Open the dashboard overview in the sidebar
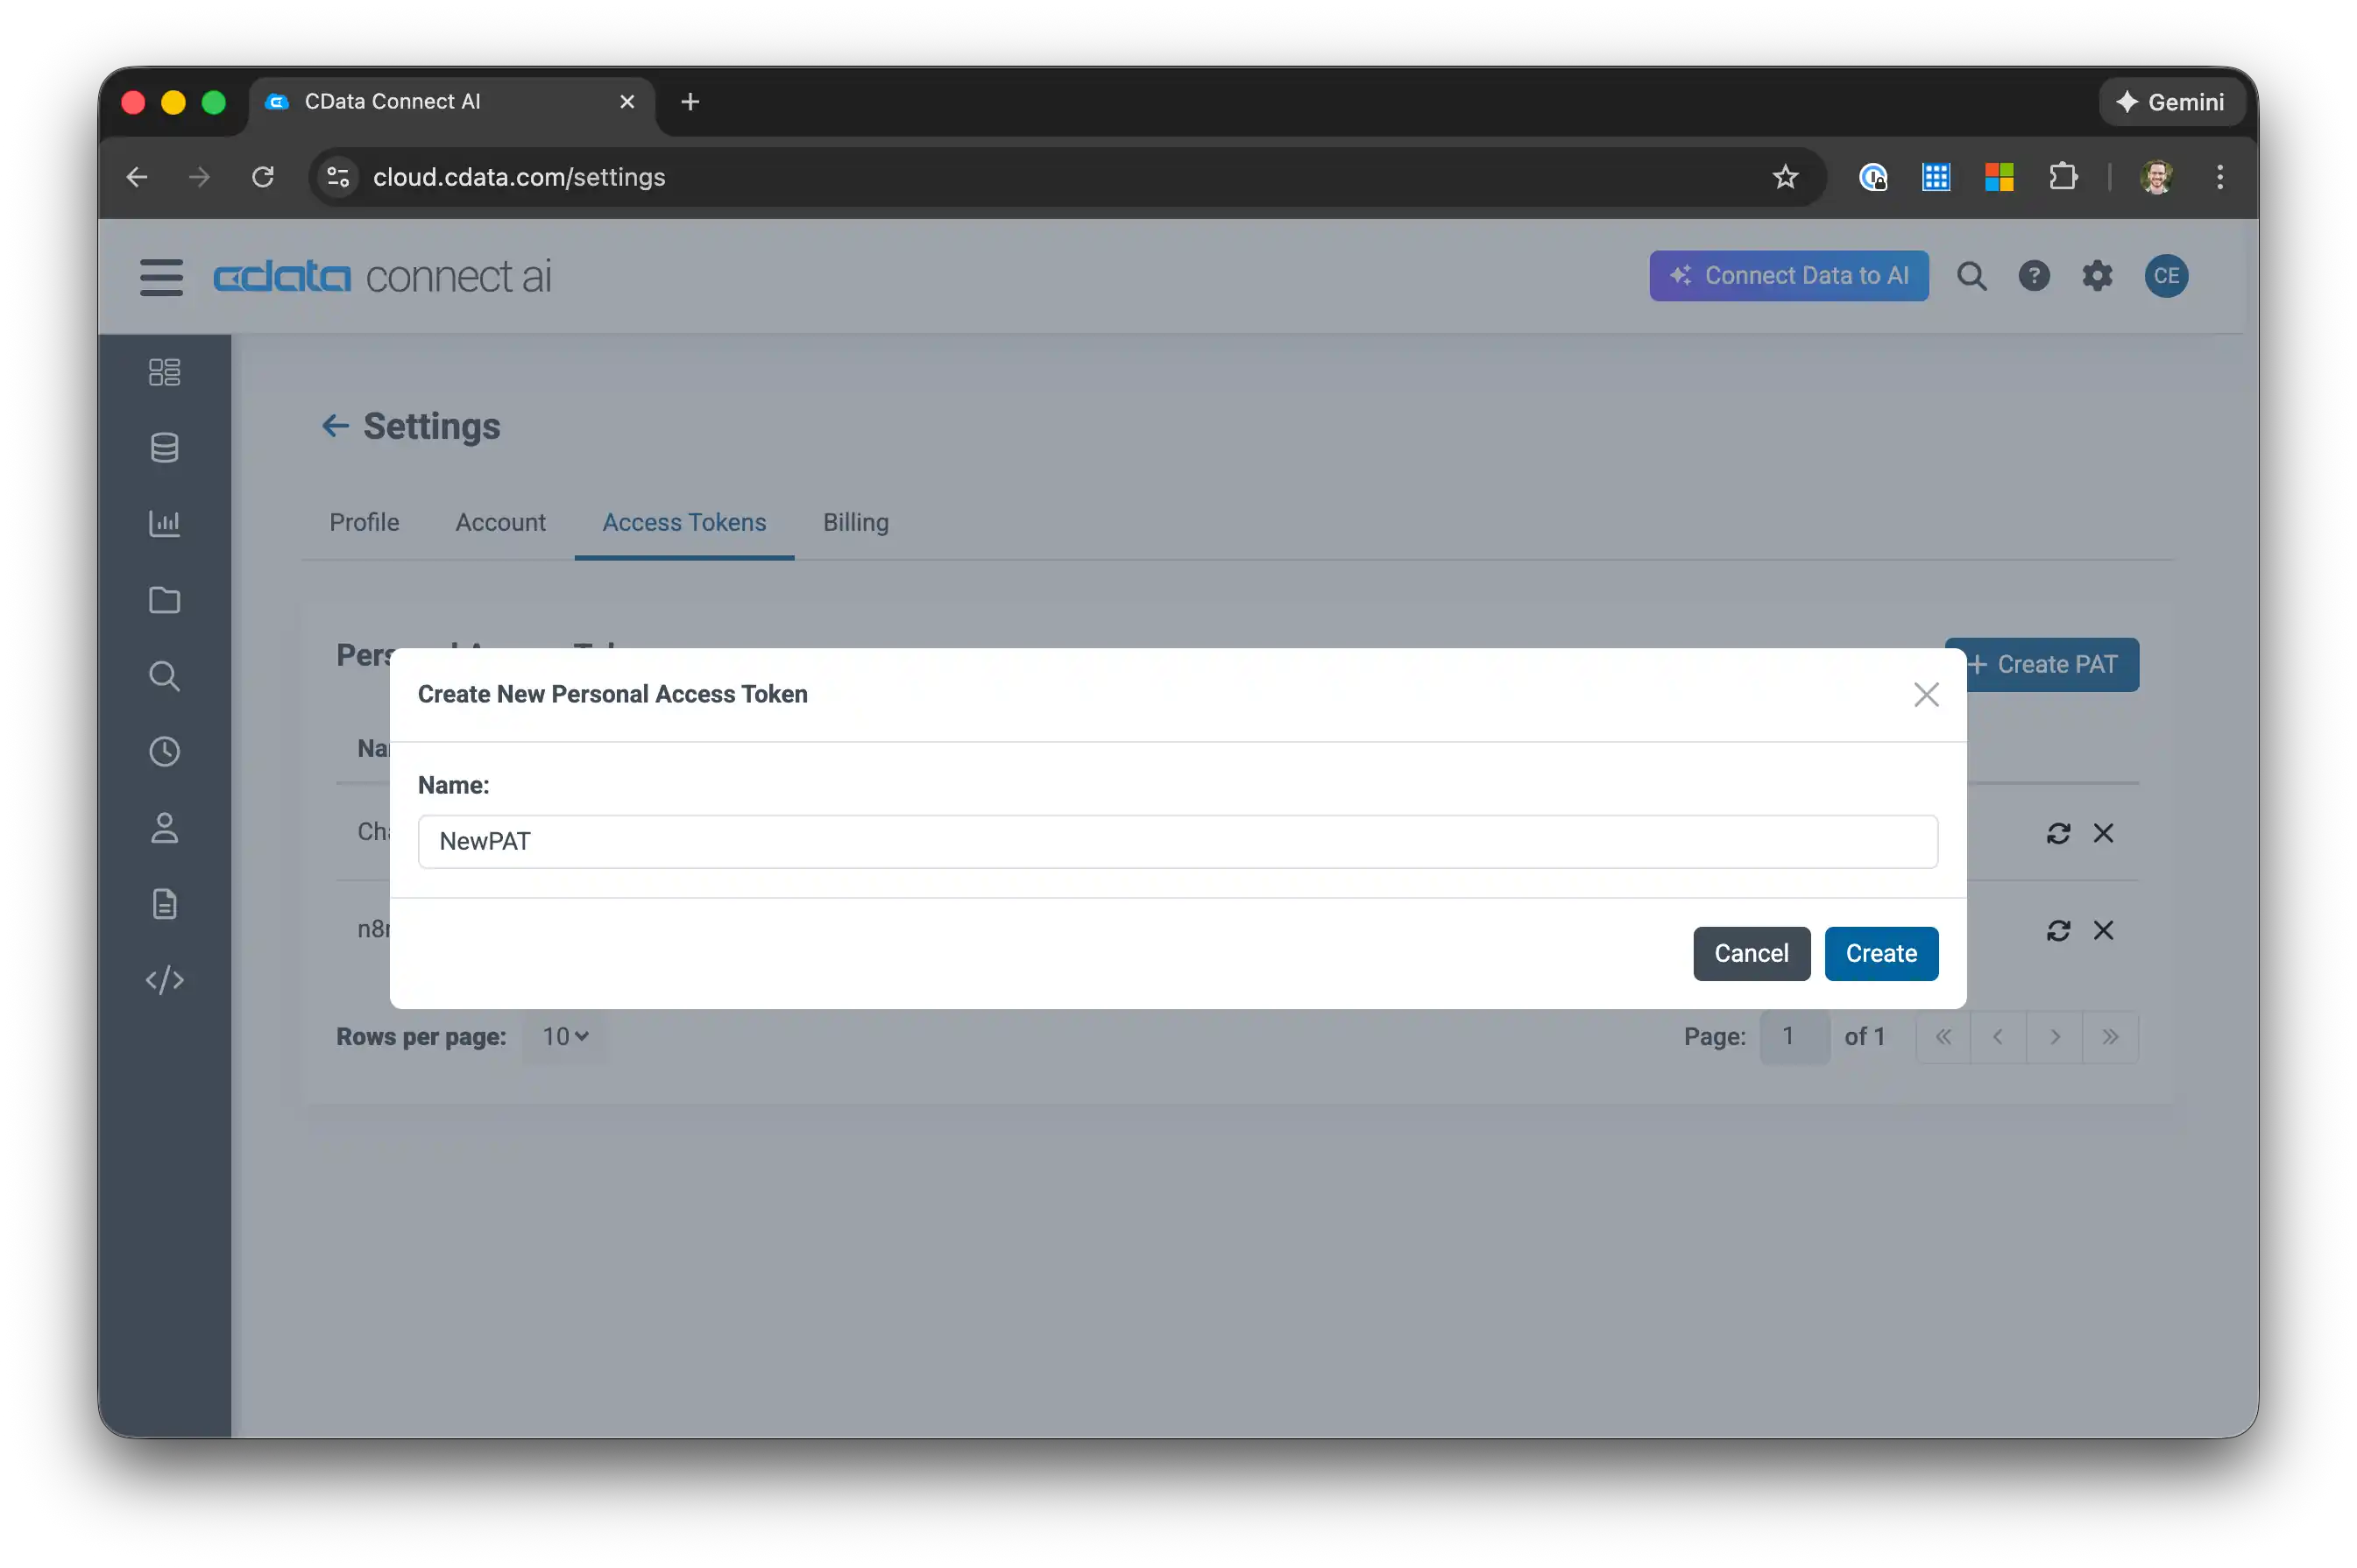The image size is (2357, 1568). 164,371
